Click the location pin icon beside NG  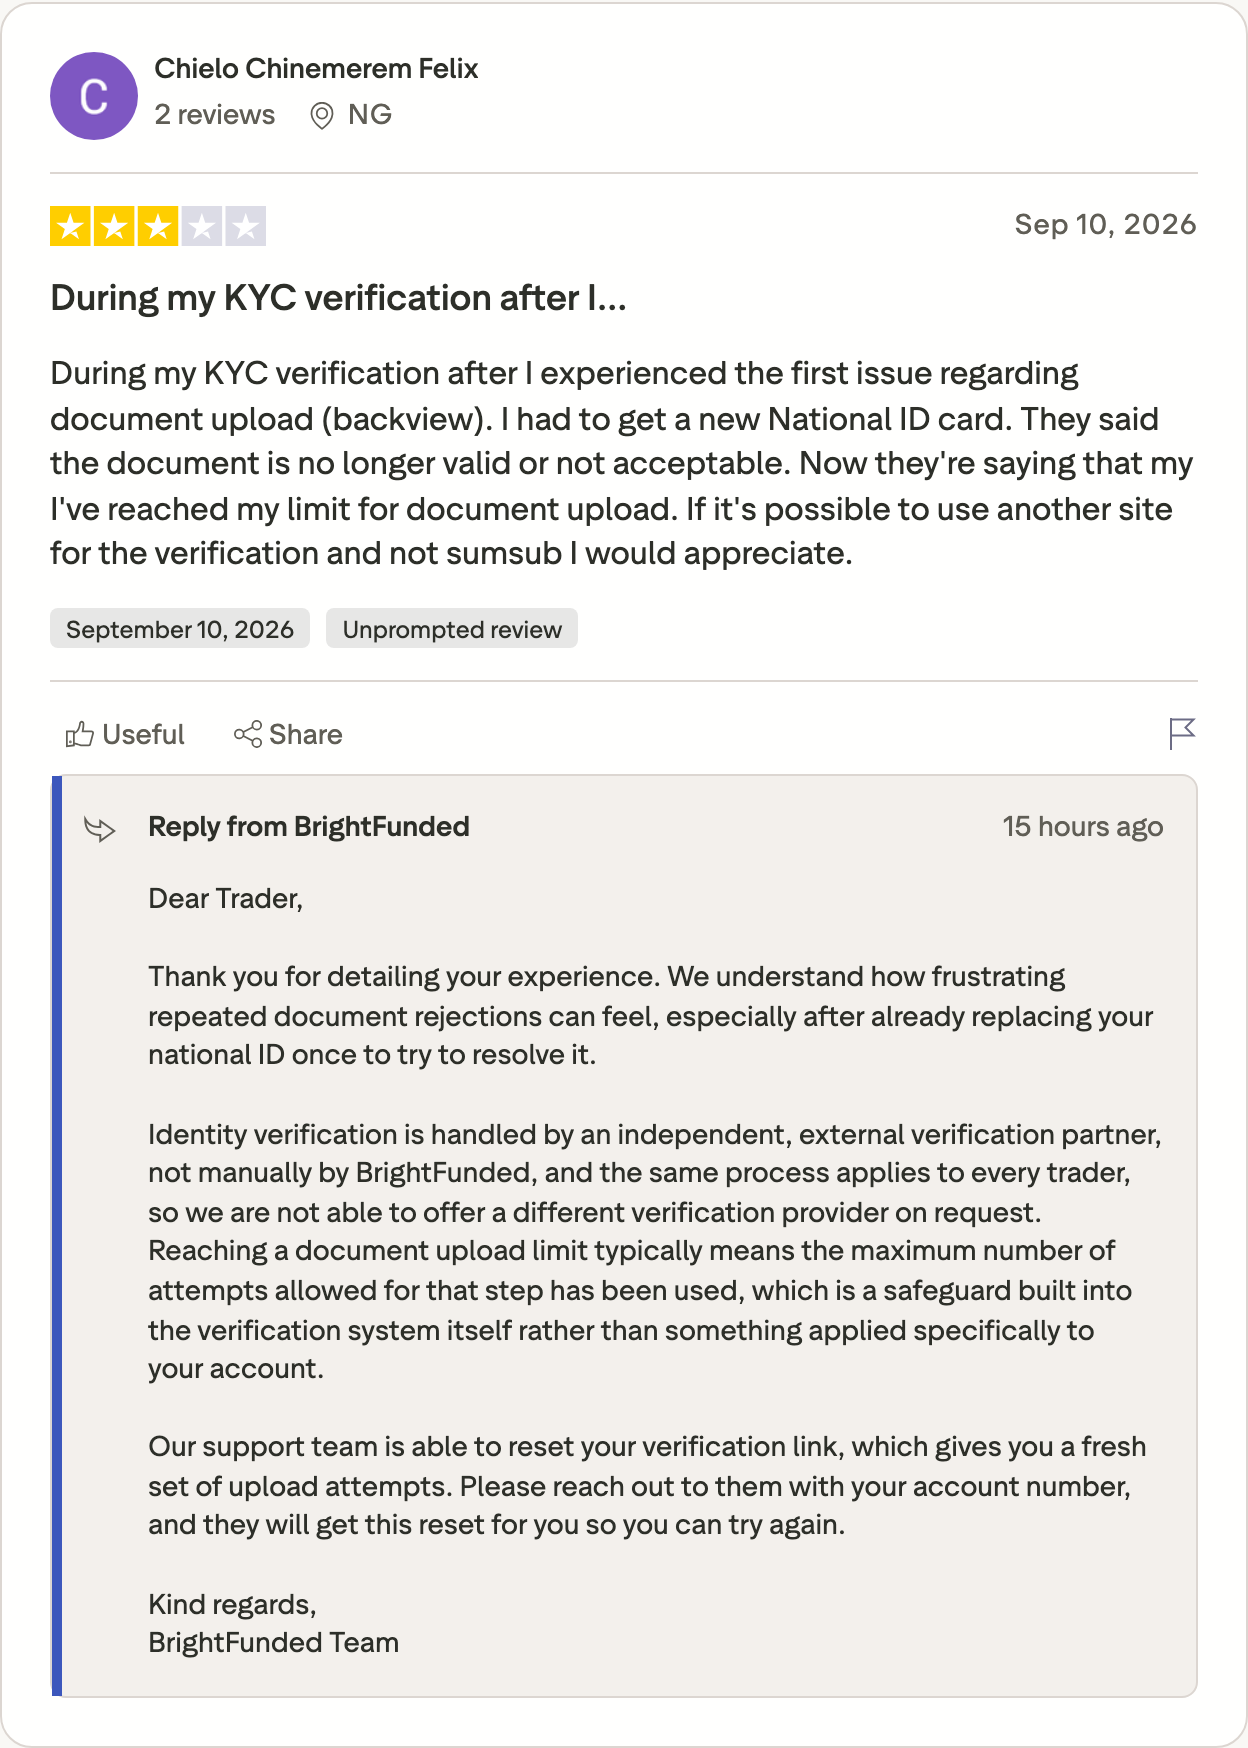[x=322, y=116]
